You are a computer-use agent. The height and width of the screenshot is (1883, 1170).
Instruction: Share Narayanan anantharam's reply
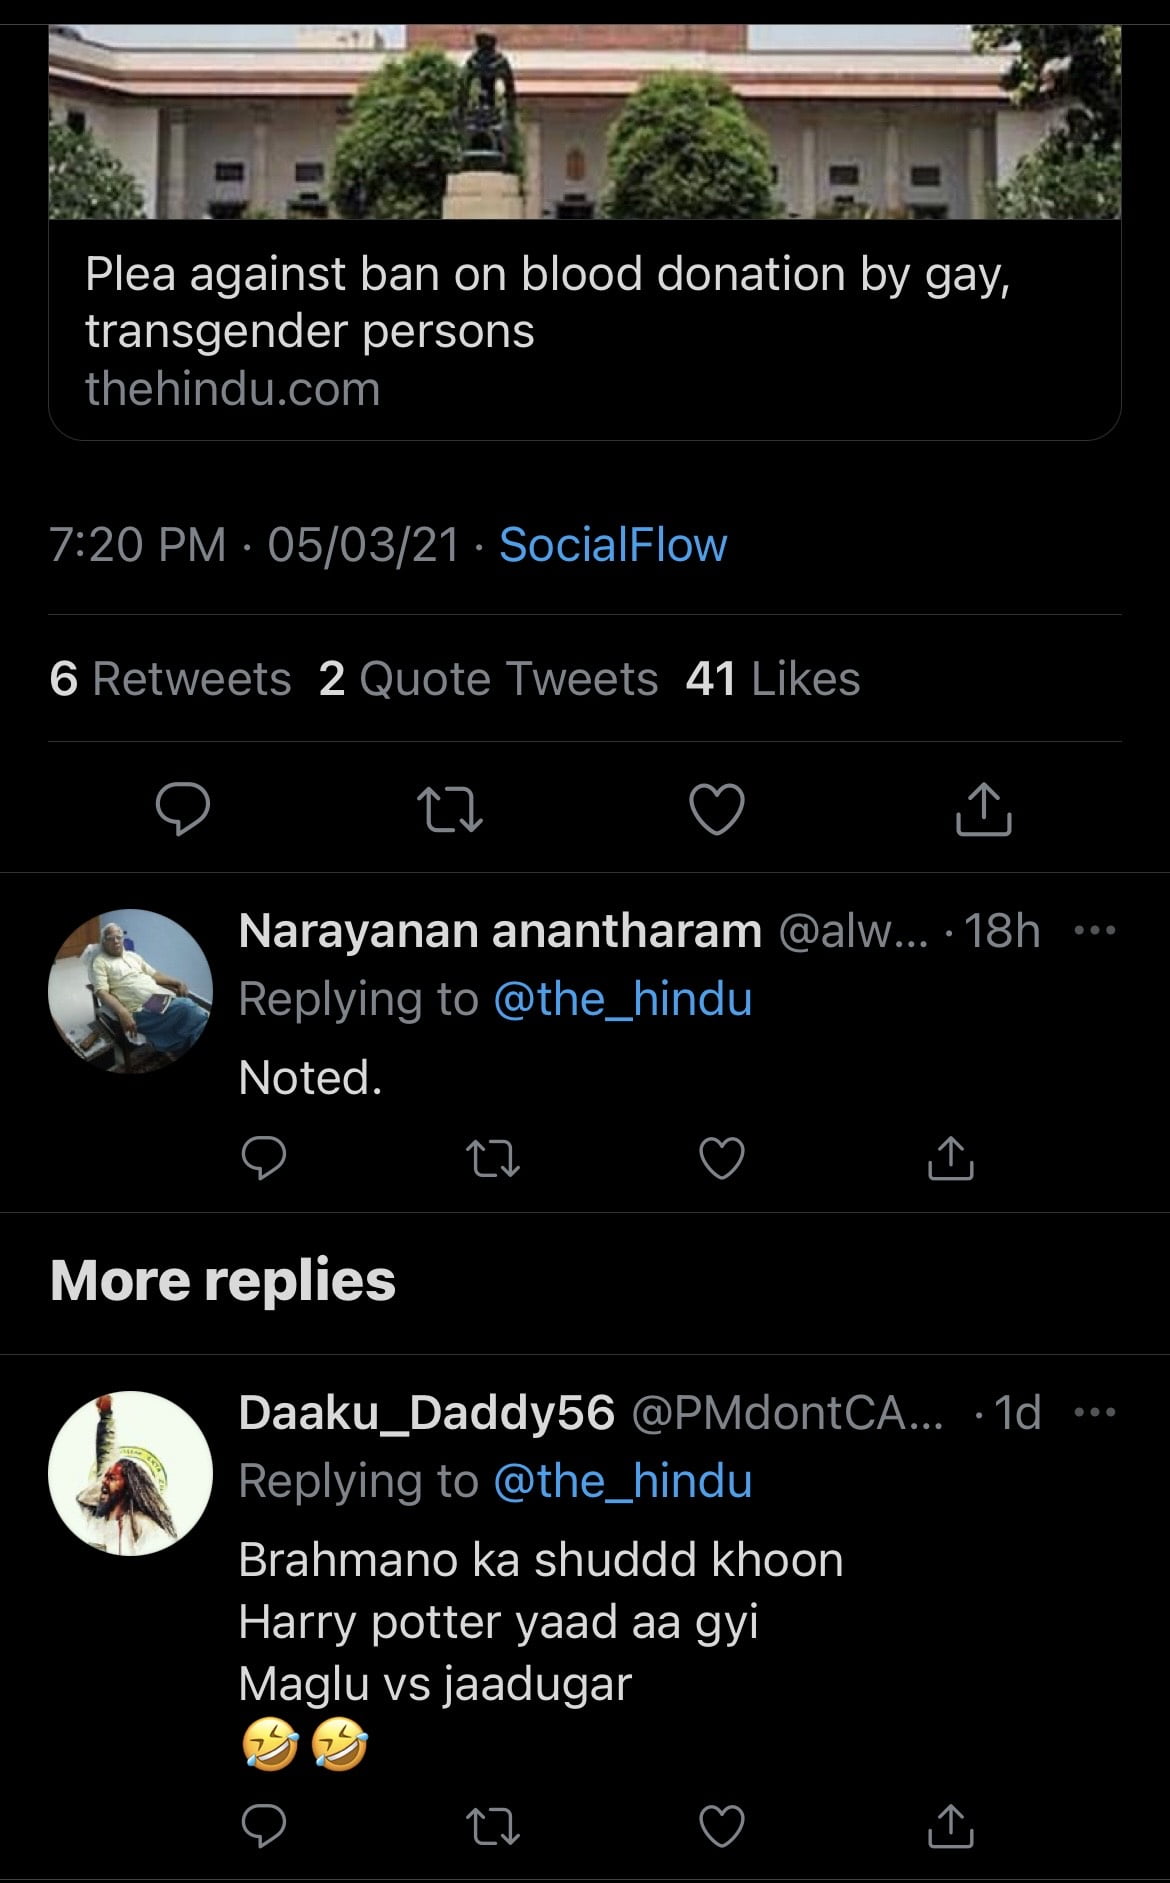(950, 1158)
